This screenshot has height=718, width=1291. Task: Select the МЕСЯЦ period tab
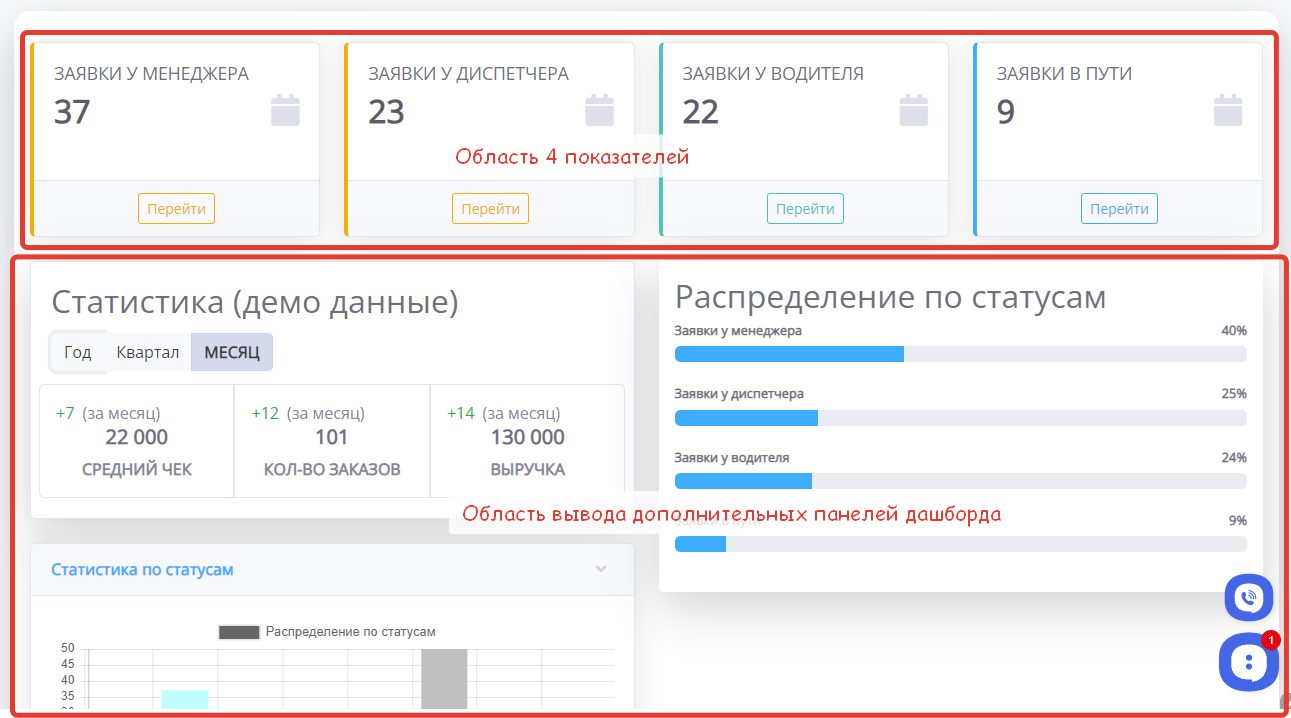pyautogui.click(x=232, y=352)
